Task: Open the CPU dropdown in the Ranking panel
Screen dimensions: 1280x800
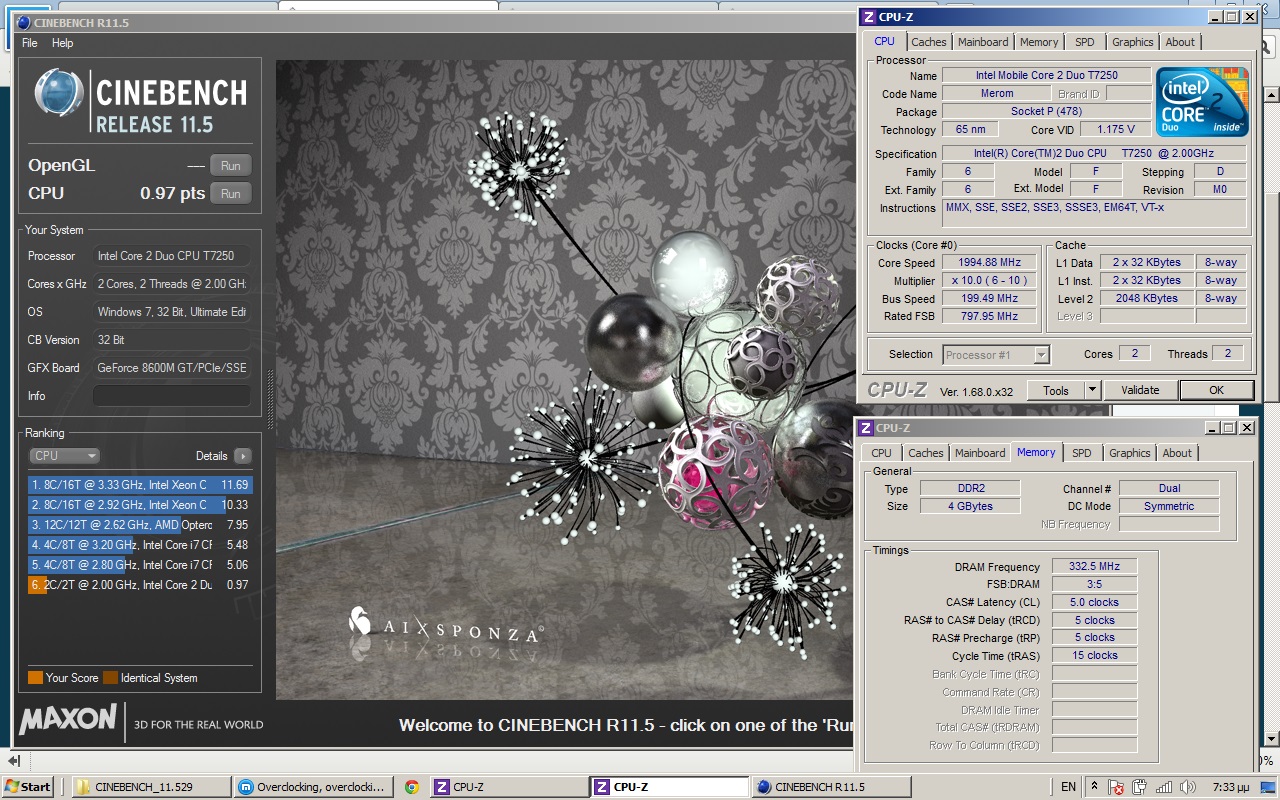Action: pyautogui.click(x=64, y=456)
